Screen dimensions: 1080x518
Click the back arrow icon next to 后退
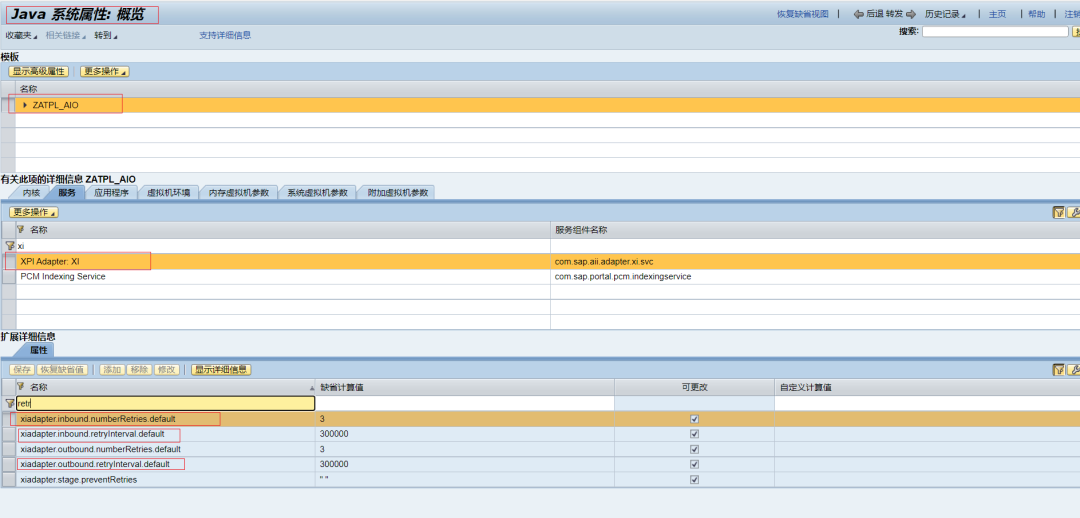(858, 14)
